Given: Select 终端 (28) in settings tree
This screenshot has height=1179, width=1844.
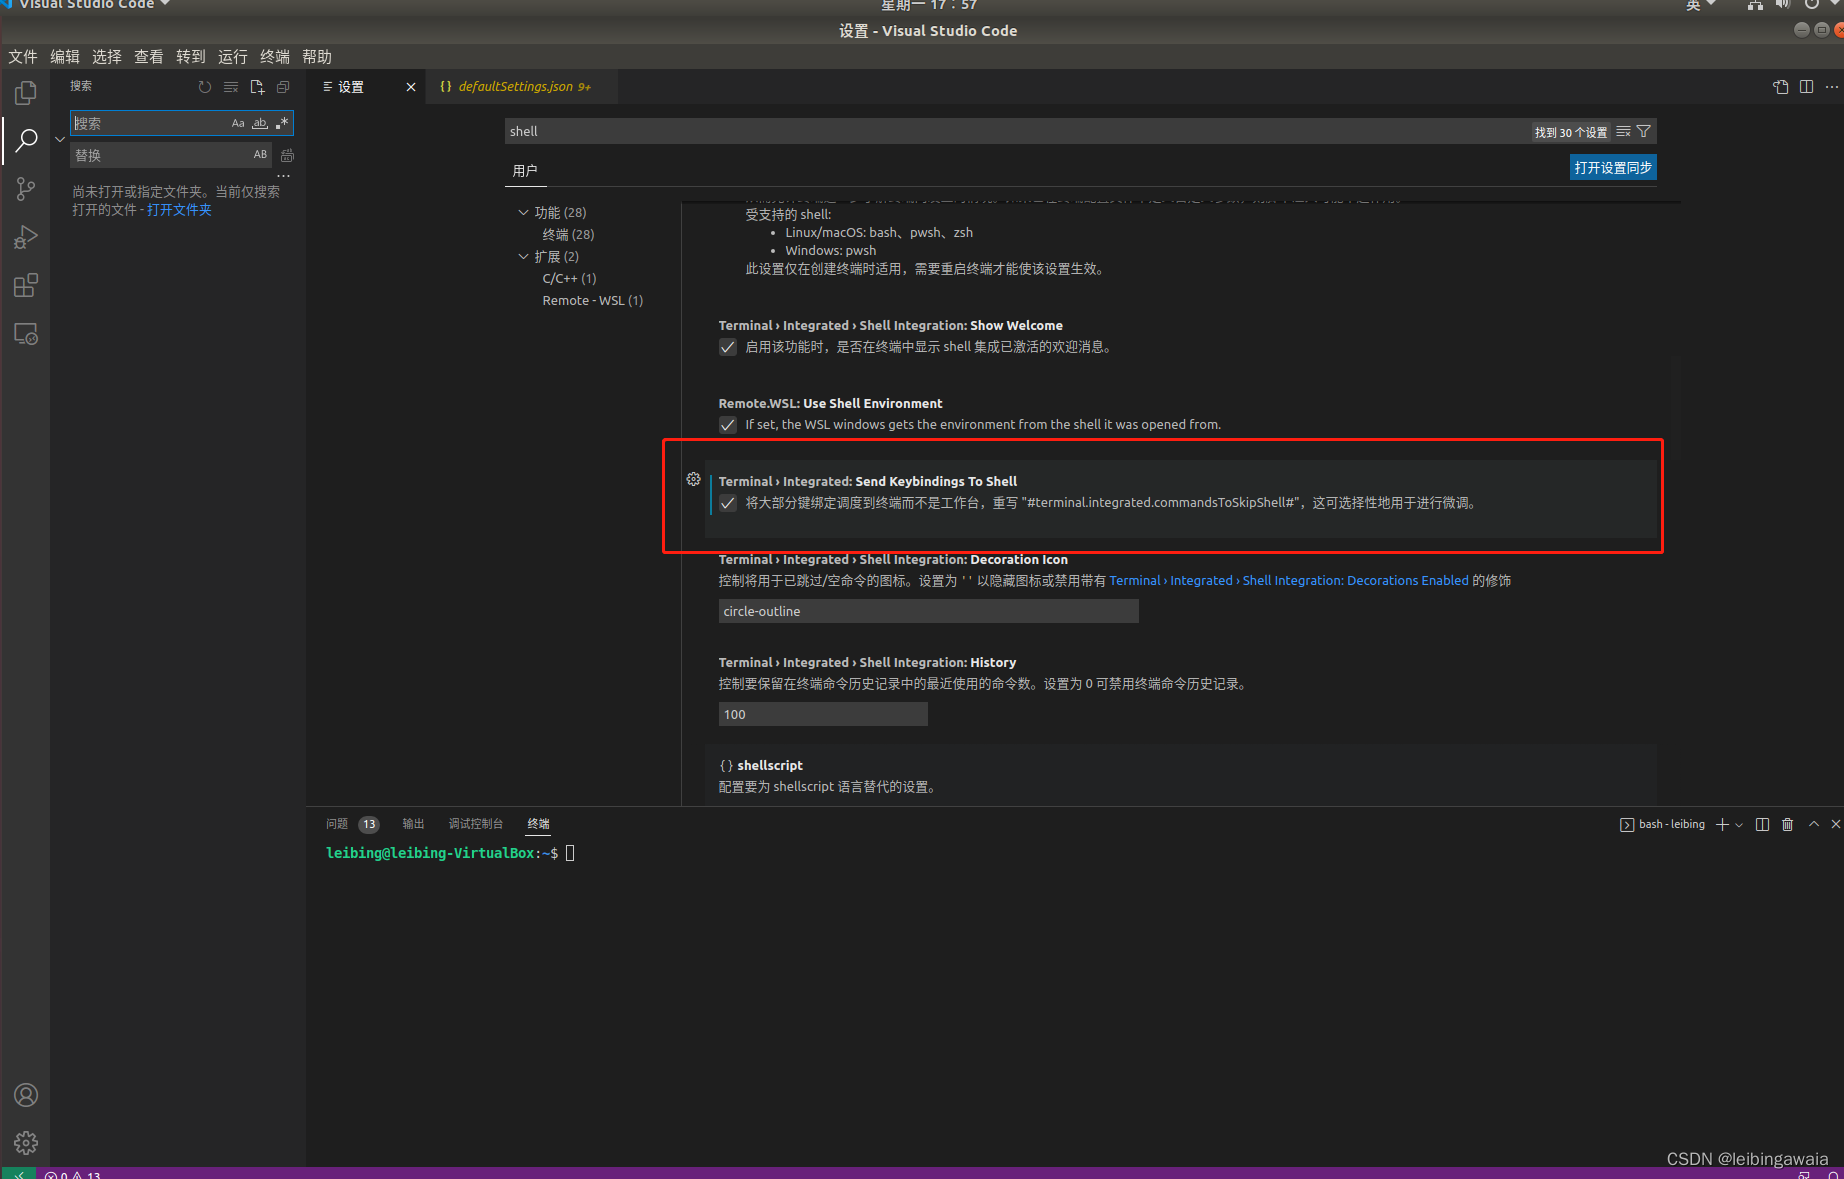Looking at the screenshot, I should click(568, 234).
